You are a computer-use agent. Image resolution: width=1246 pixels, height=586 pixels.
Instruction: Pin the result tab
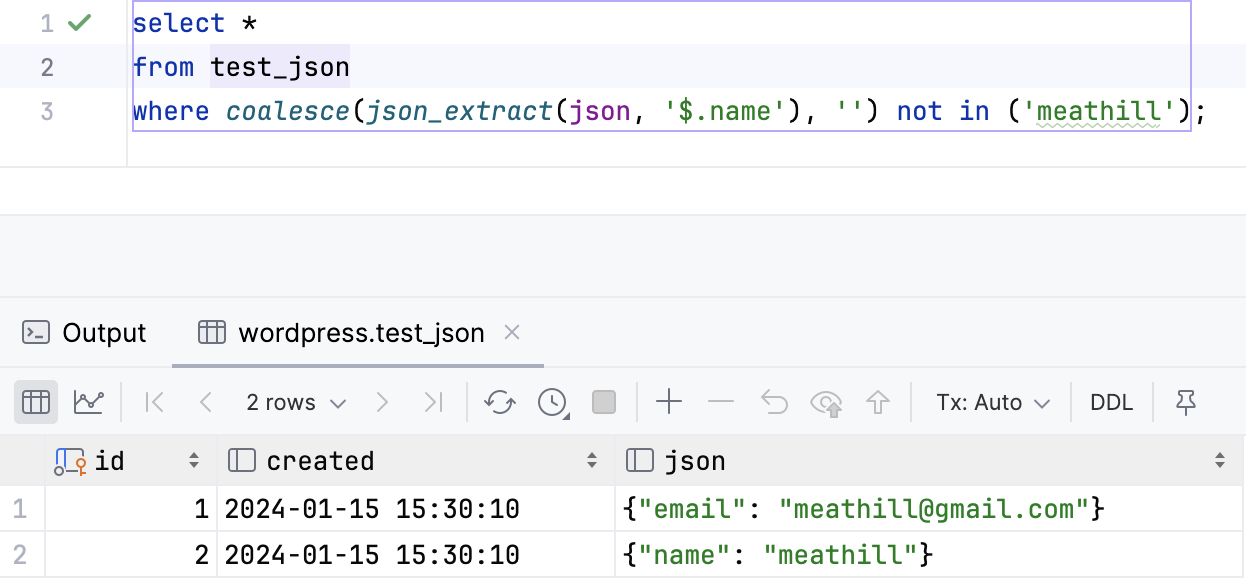1186,403
